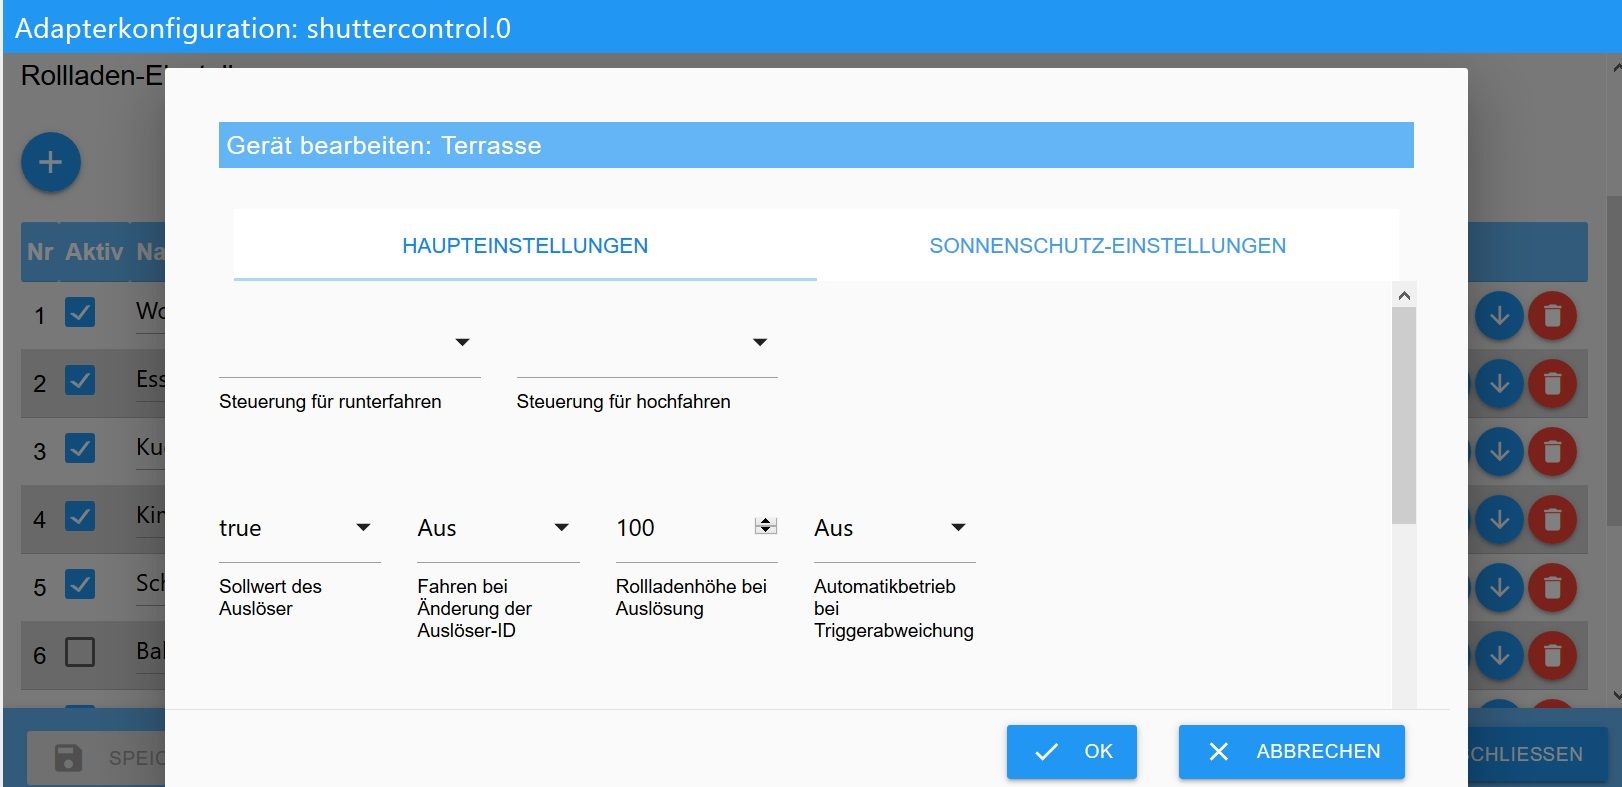Click the blue move-down arrow in row 4

tap(1499, 520)
